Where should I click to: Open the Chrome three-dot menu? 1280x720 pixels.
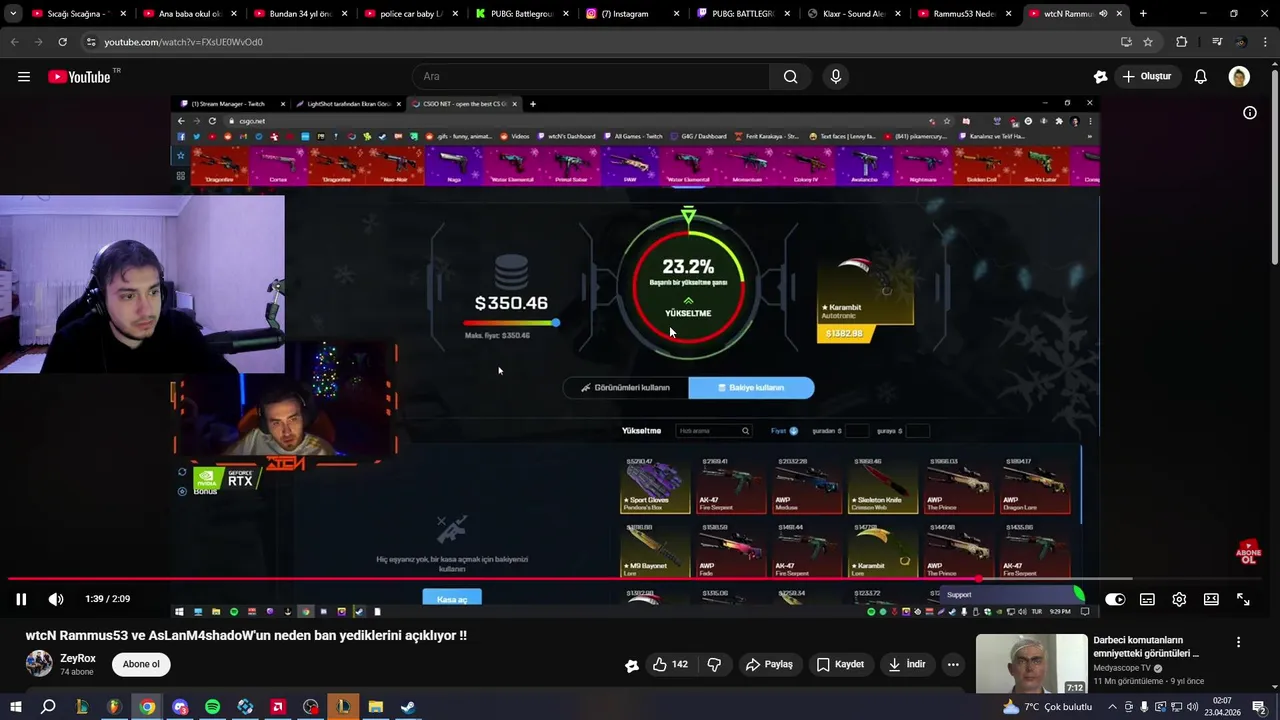click(x=1265, y=42)
